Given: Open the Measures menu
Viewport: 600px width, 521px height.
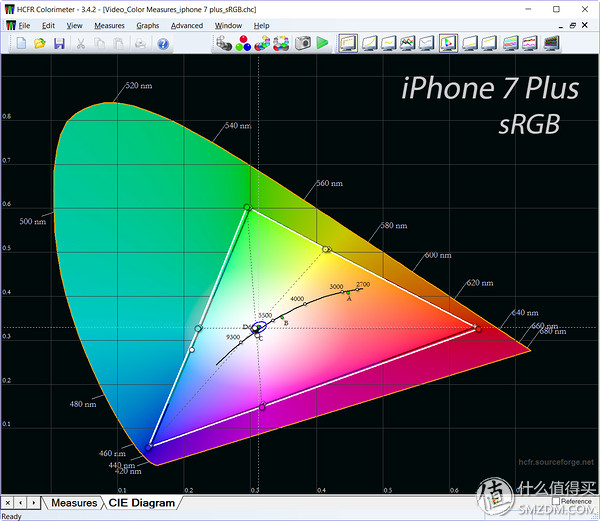Looking at the screenshot, I should tap(109, 25).
